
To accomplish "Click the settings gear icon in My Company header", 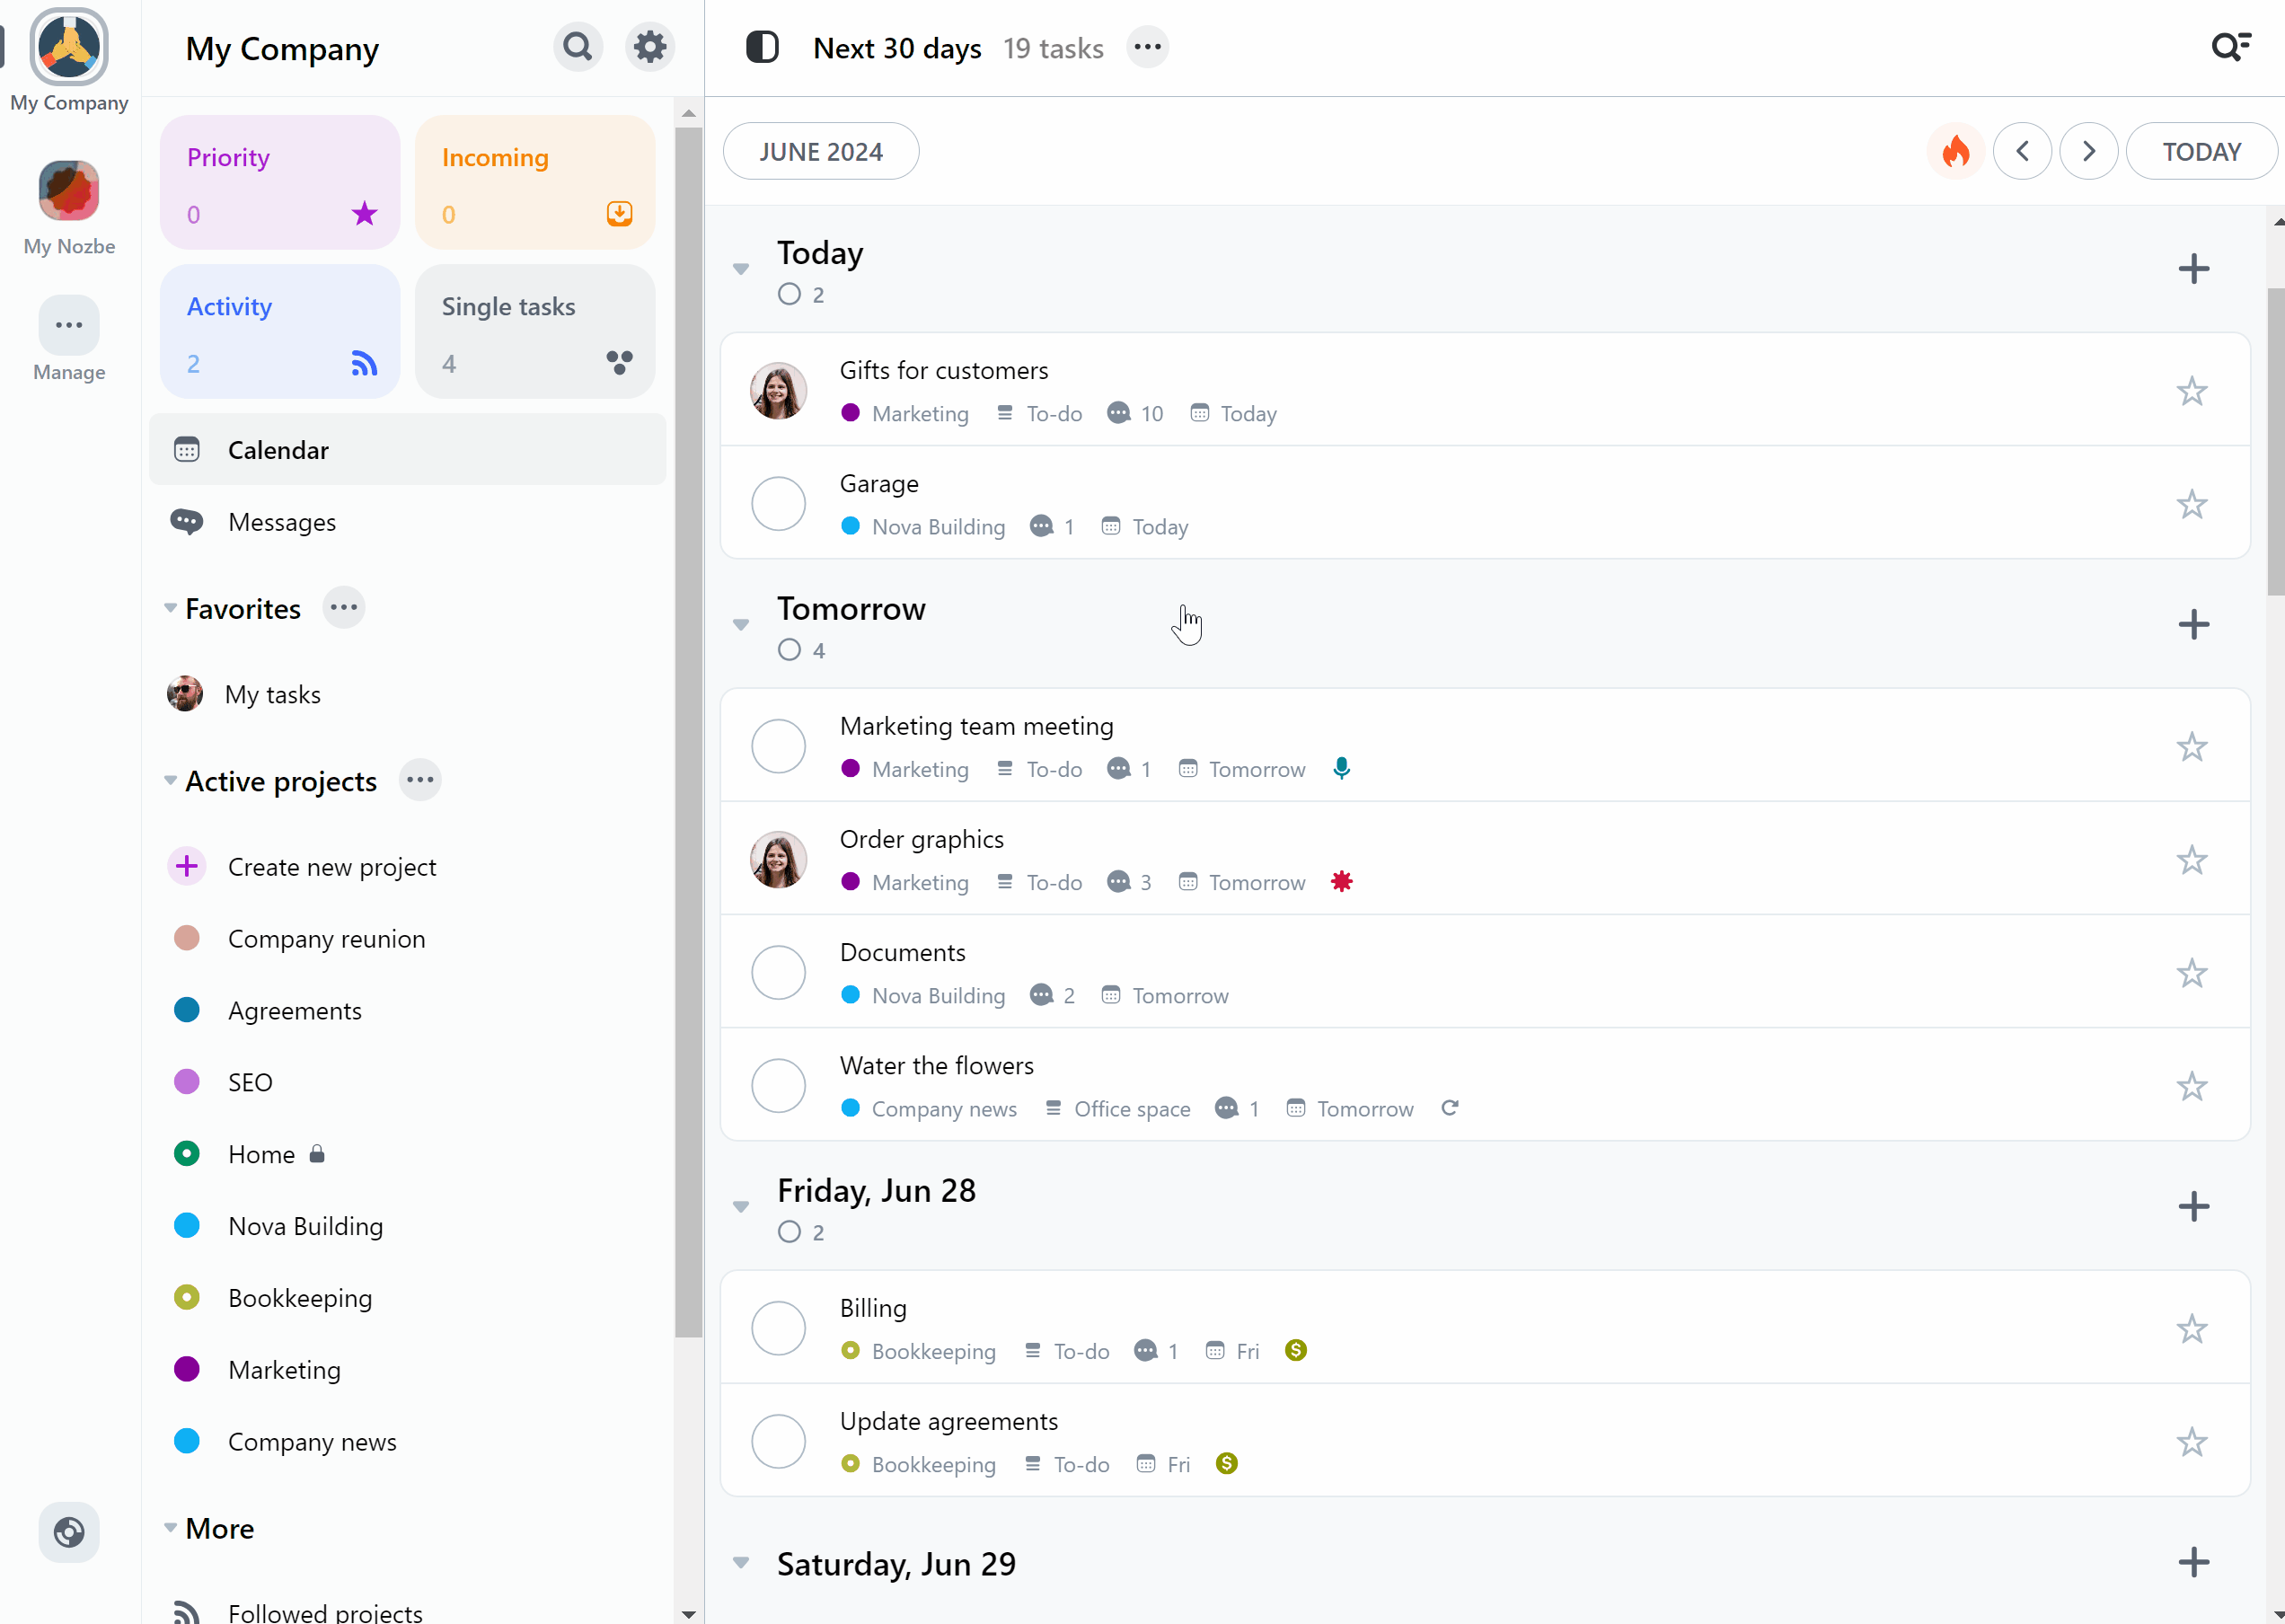I will [x=650, y=48].
